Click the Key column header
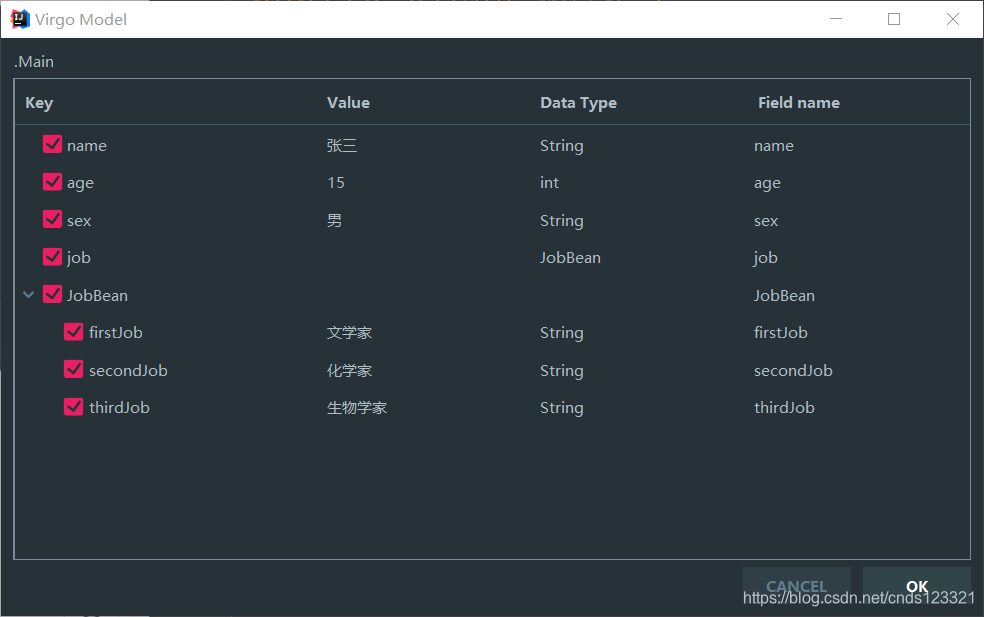The image size is (984, 617). [x=39, y=102]
